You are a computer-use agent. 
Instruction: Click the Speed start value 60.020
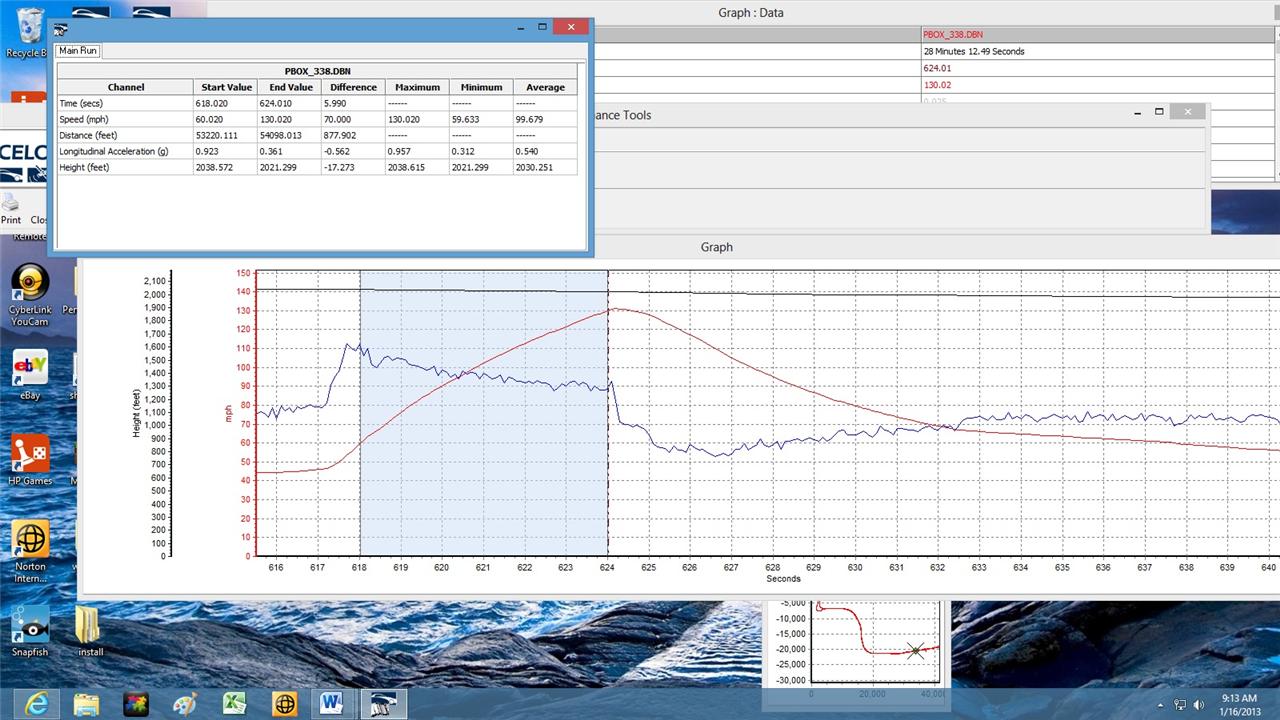(x=213, y=119)
